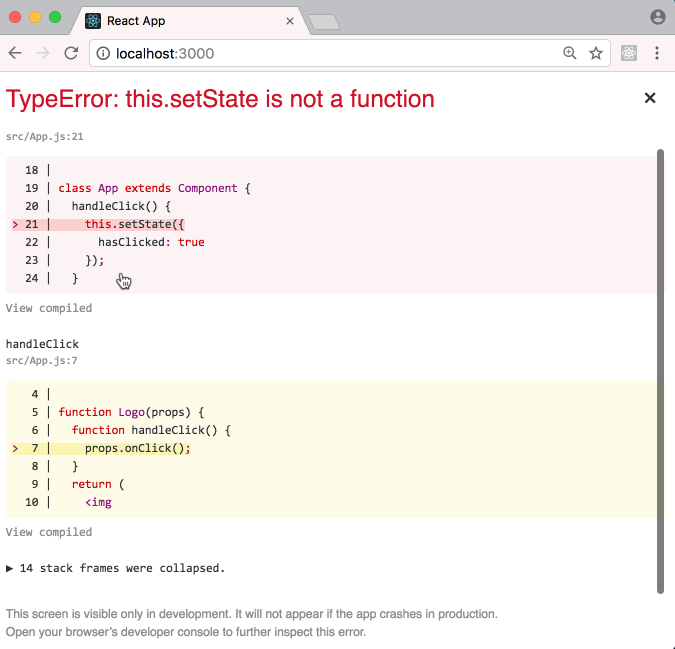Image resolution: width=675 pixels, height=649 pixels.
Task: Click View compiled under the App.js:21 snippet
Action: pos(49,308)
